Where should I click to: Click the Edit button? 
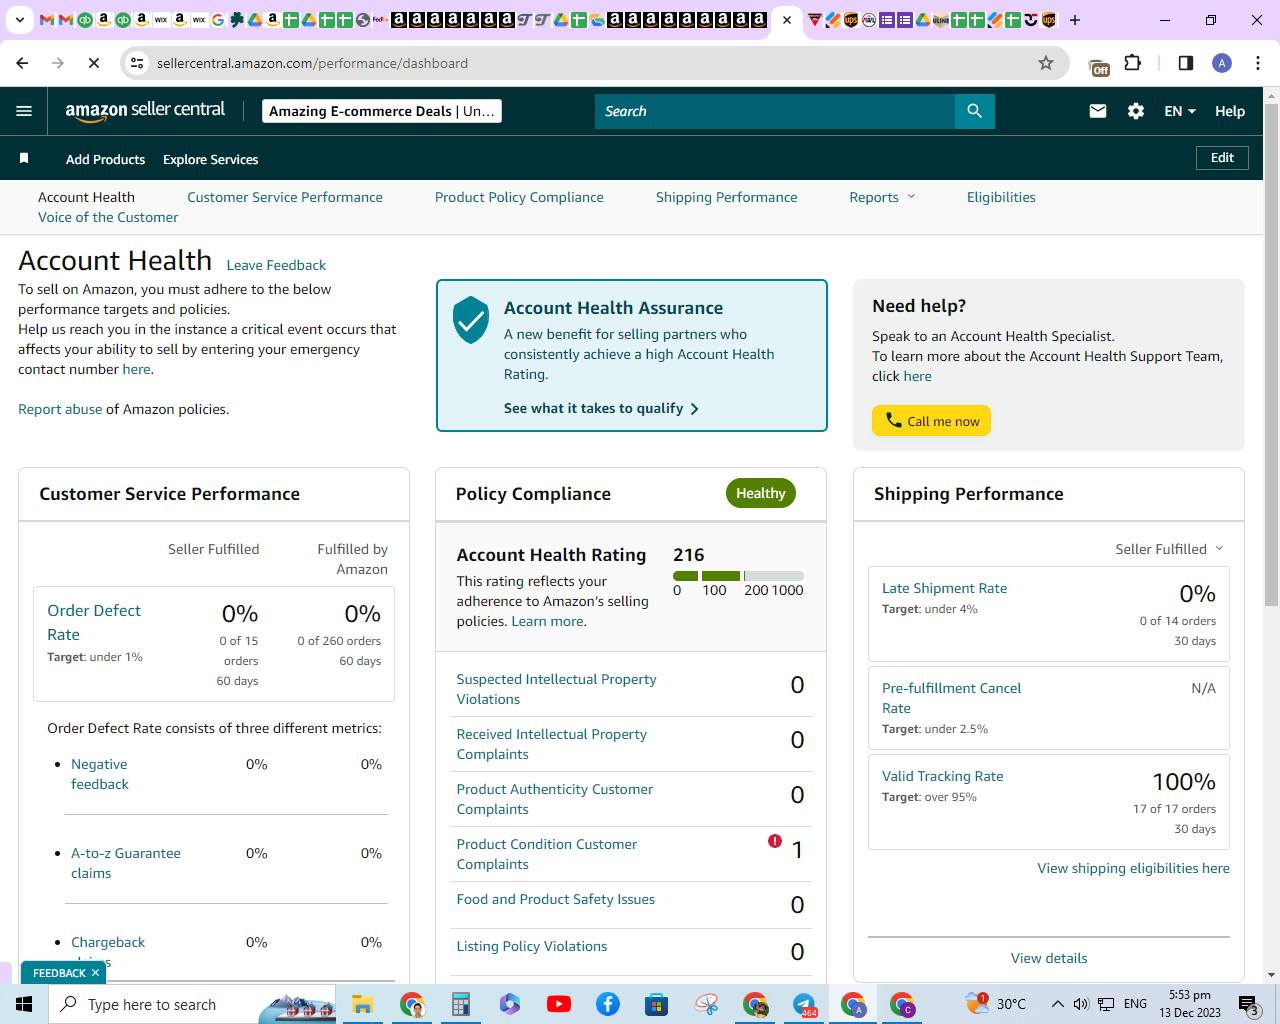pyautogui.click(x=1222, y=158)
